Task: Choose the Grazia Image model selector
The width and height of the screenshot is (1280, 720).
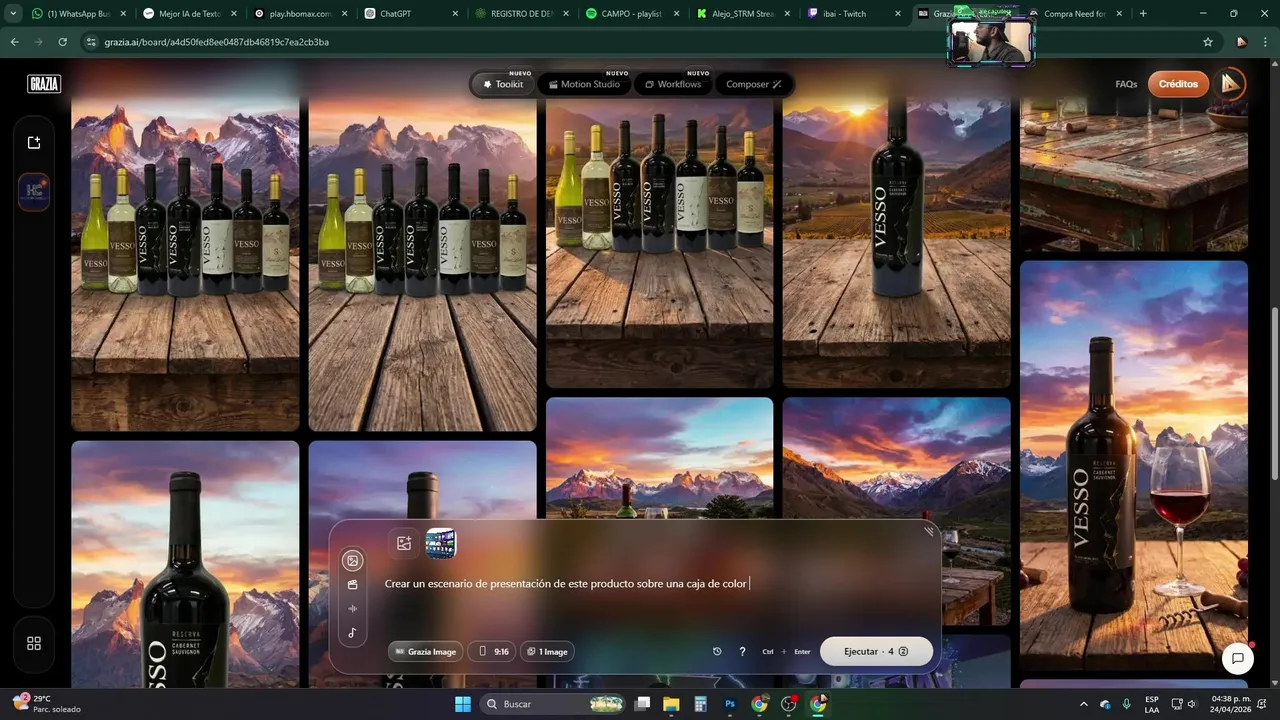Action: coord(426,652)
